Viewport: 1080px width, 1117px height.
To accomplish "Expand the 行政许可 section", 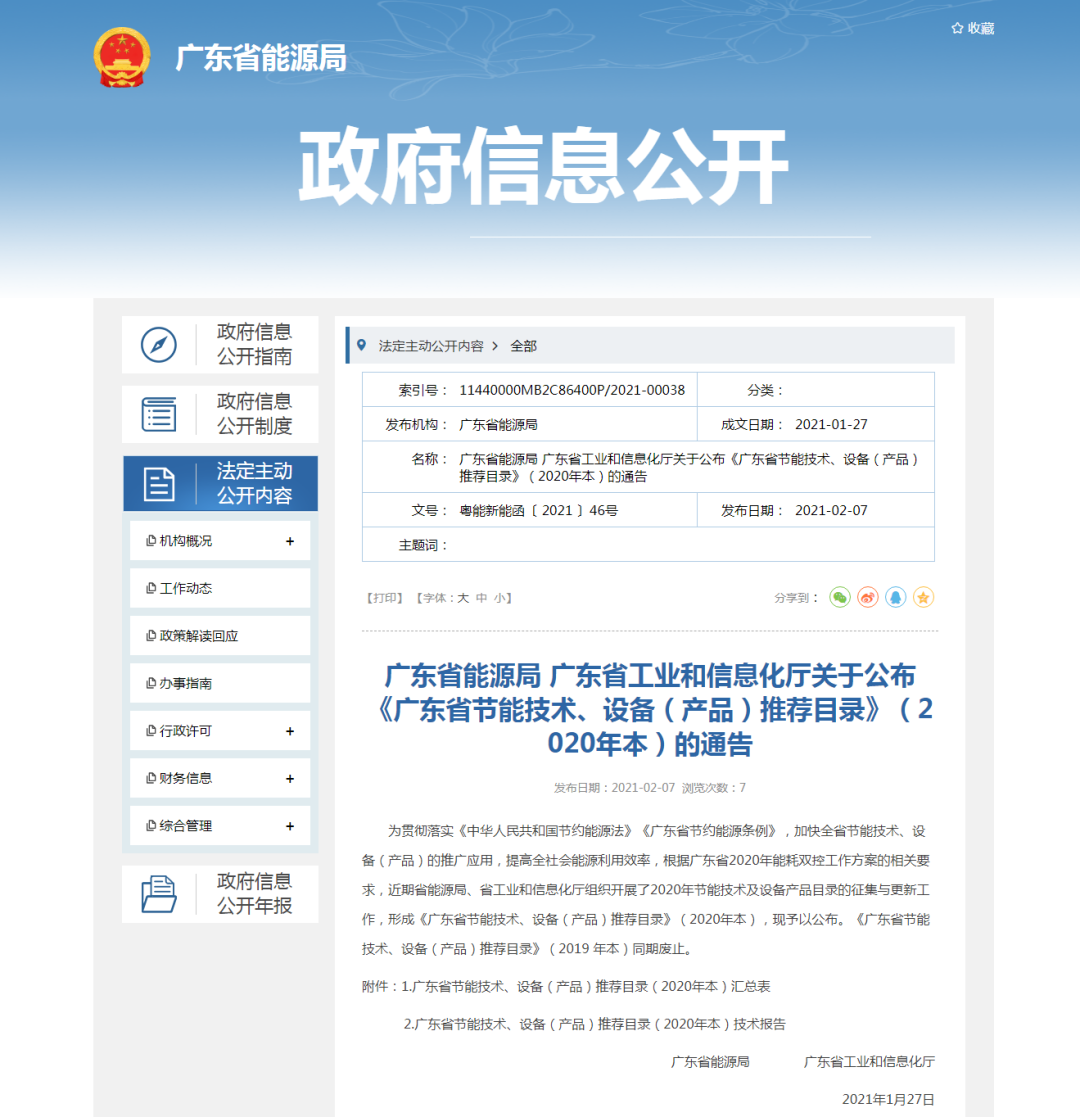I will tap(290, 731).
